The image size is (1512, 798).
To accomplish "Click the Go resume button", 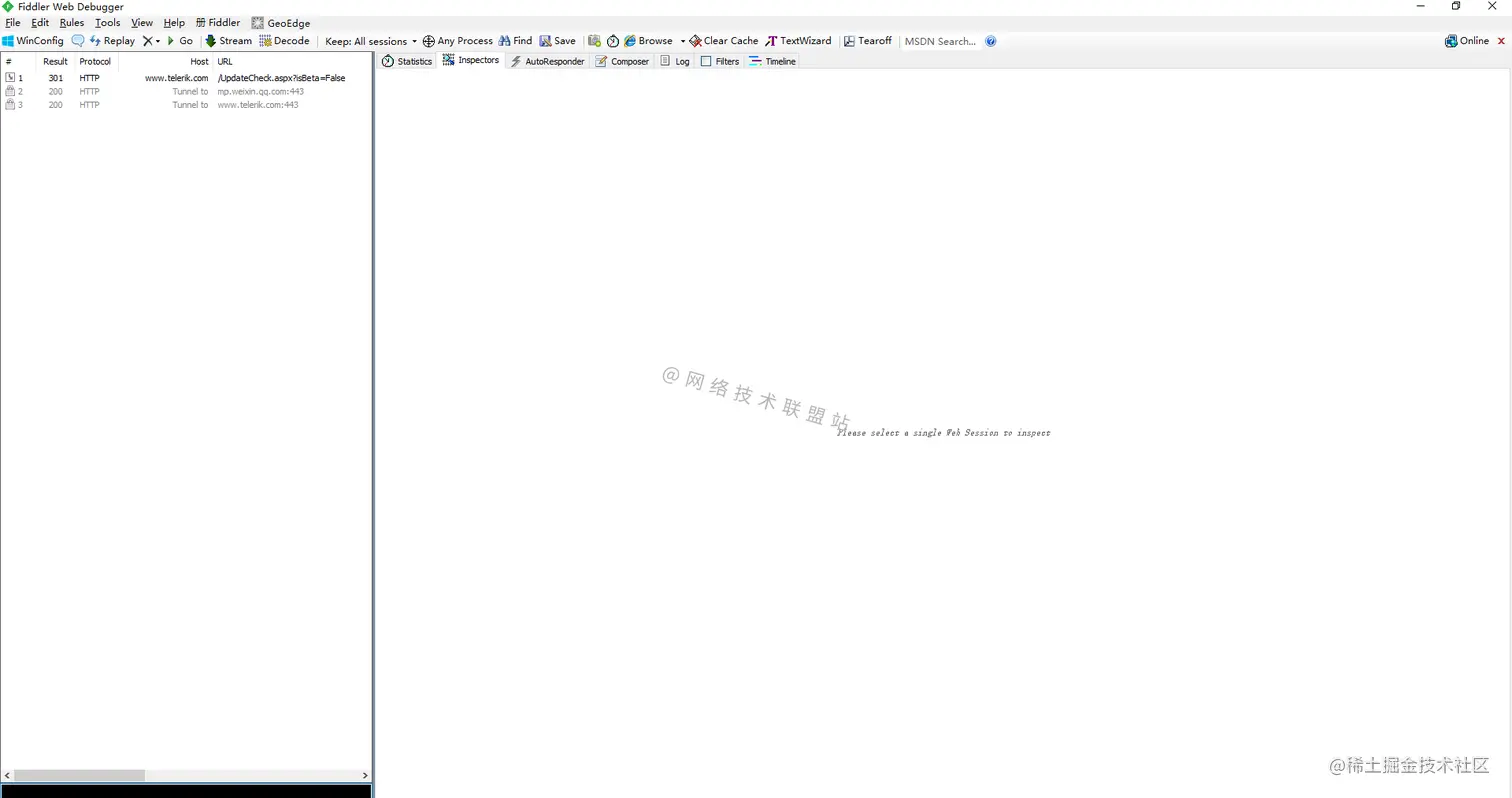I will click(x=180, y=41).
